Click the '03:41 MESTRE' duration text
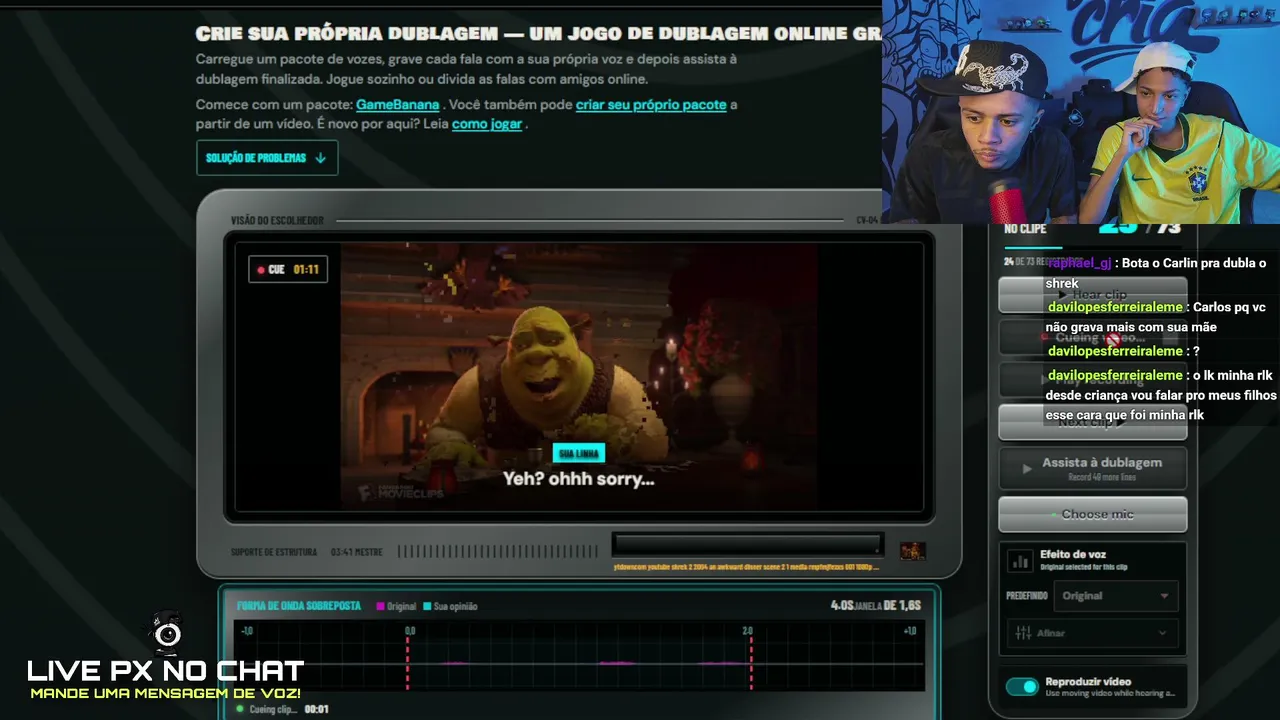Screen dimensions: 1280x720 357,552
